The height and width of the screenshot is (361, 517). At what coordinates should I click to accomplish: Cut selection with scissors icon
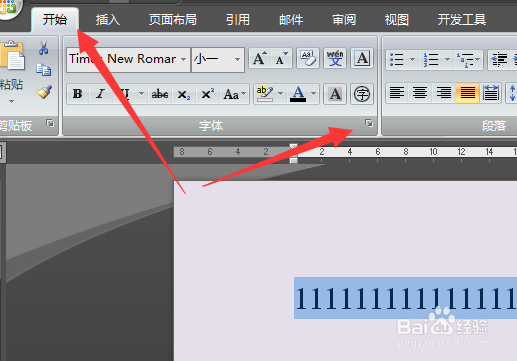tap(43, 48)
